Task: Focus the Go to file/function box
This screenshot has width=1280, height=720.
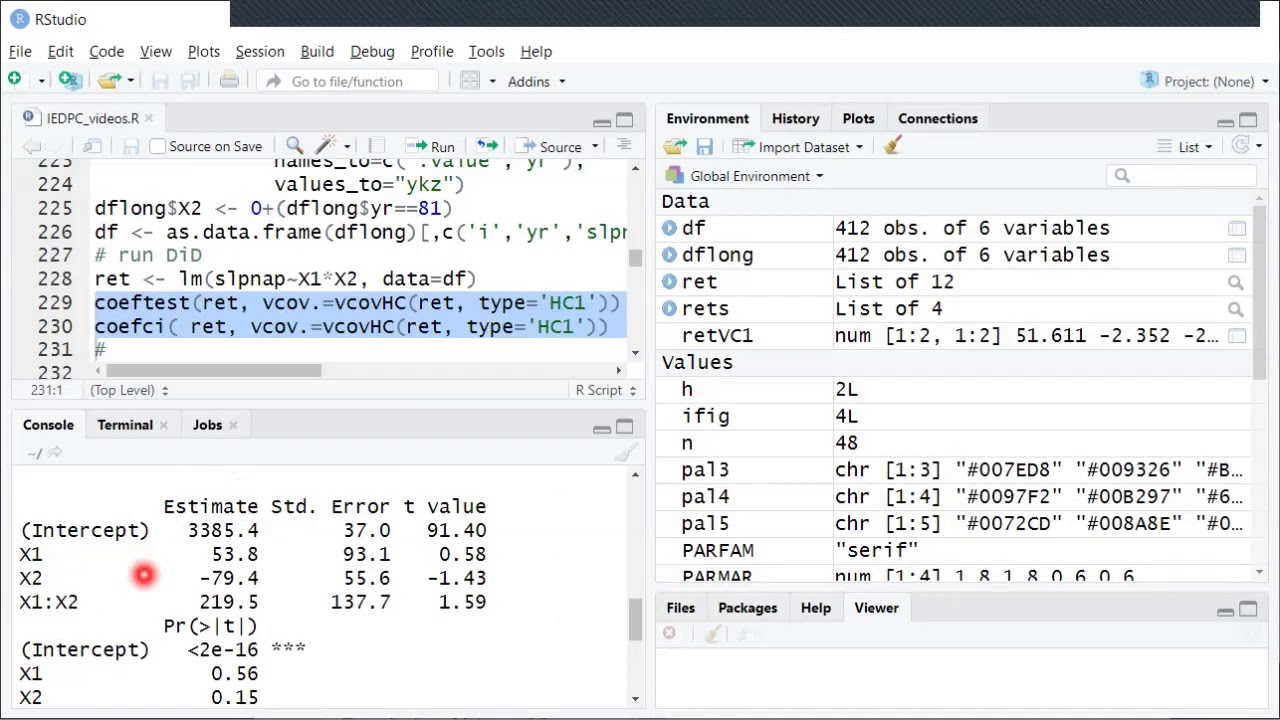Action: coord(346,81)
